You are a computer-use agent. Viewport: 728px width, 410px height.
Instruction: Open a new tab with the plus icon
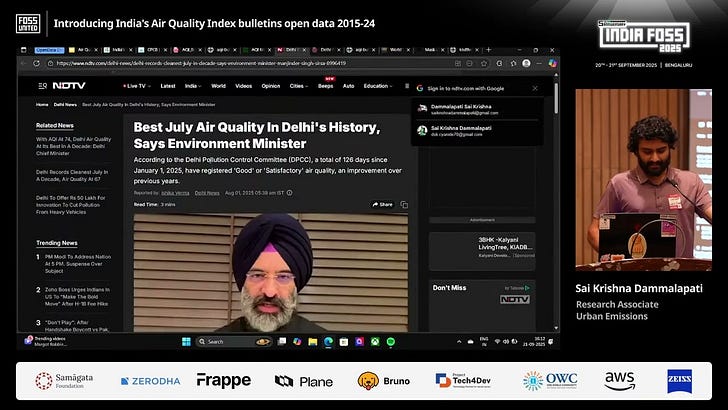click(x=488, y=50)
